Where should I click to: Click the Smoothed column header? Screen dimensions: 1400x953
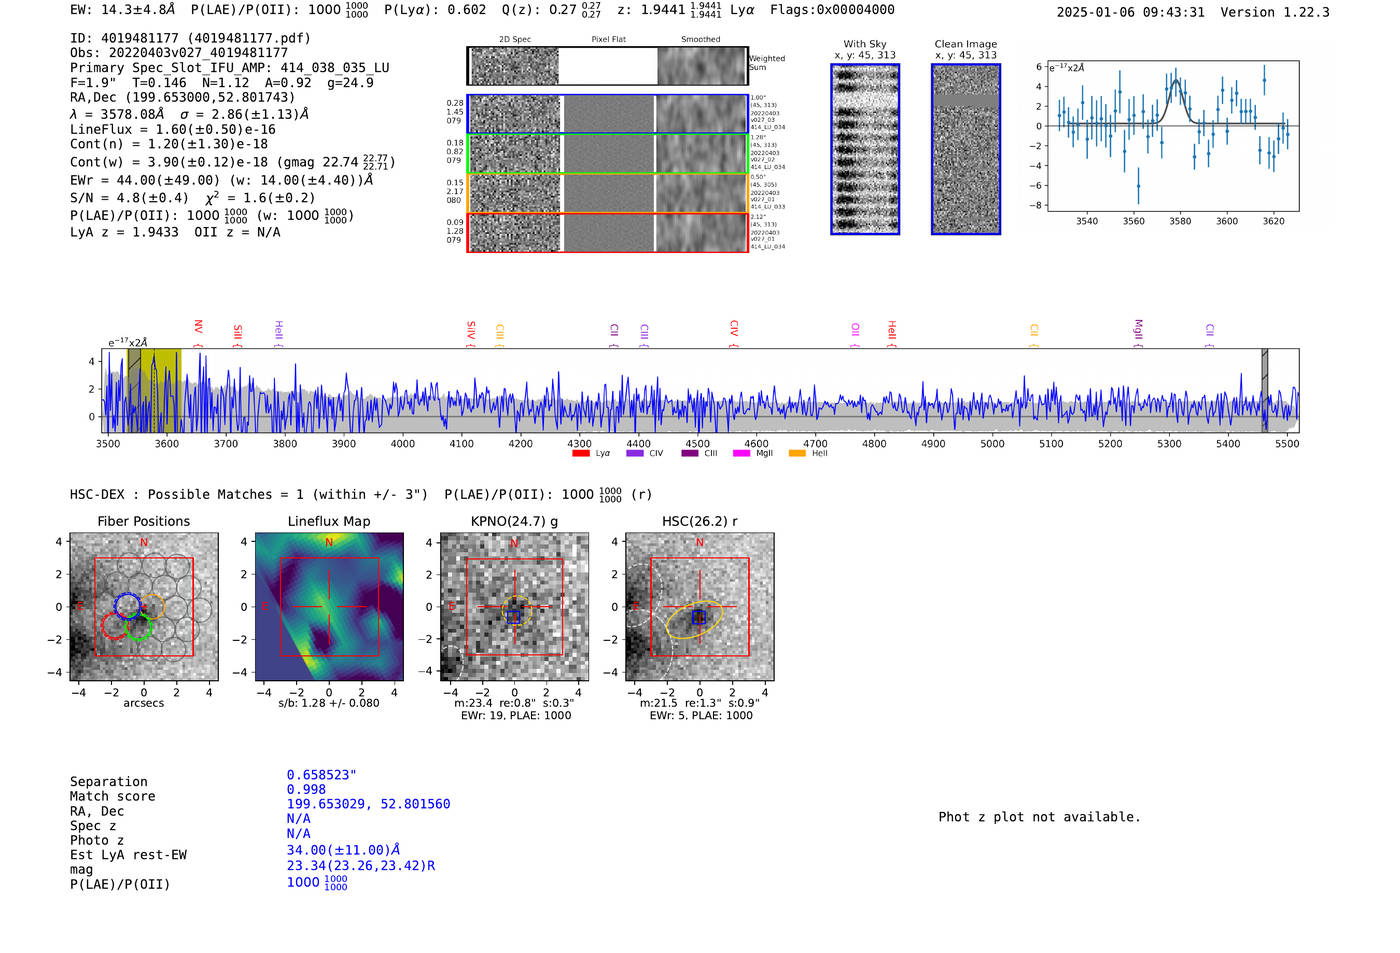click(700, 39)
